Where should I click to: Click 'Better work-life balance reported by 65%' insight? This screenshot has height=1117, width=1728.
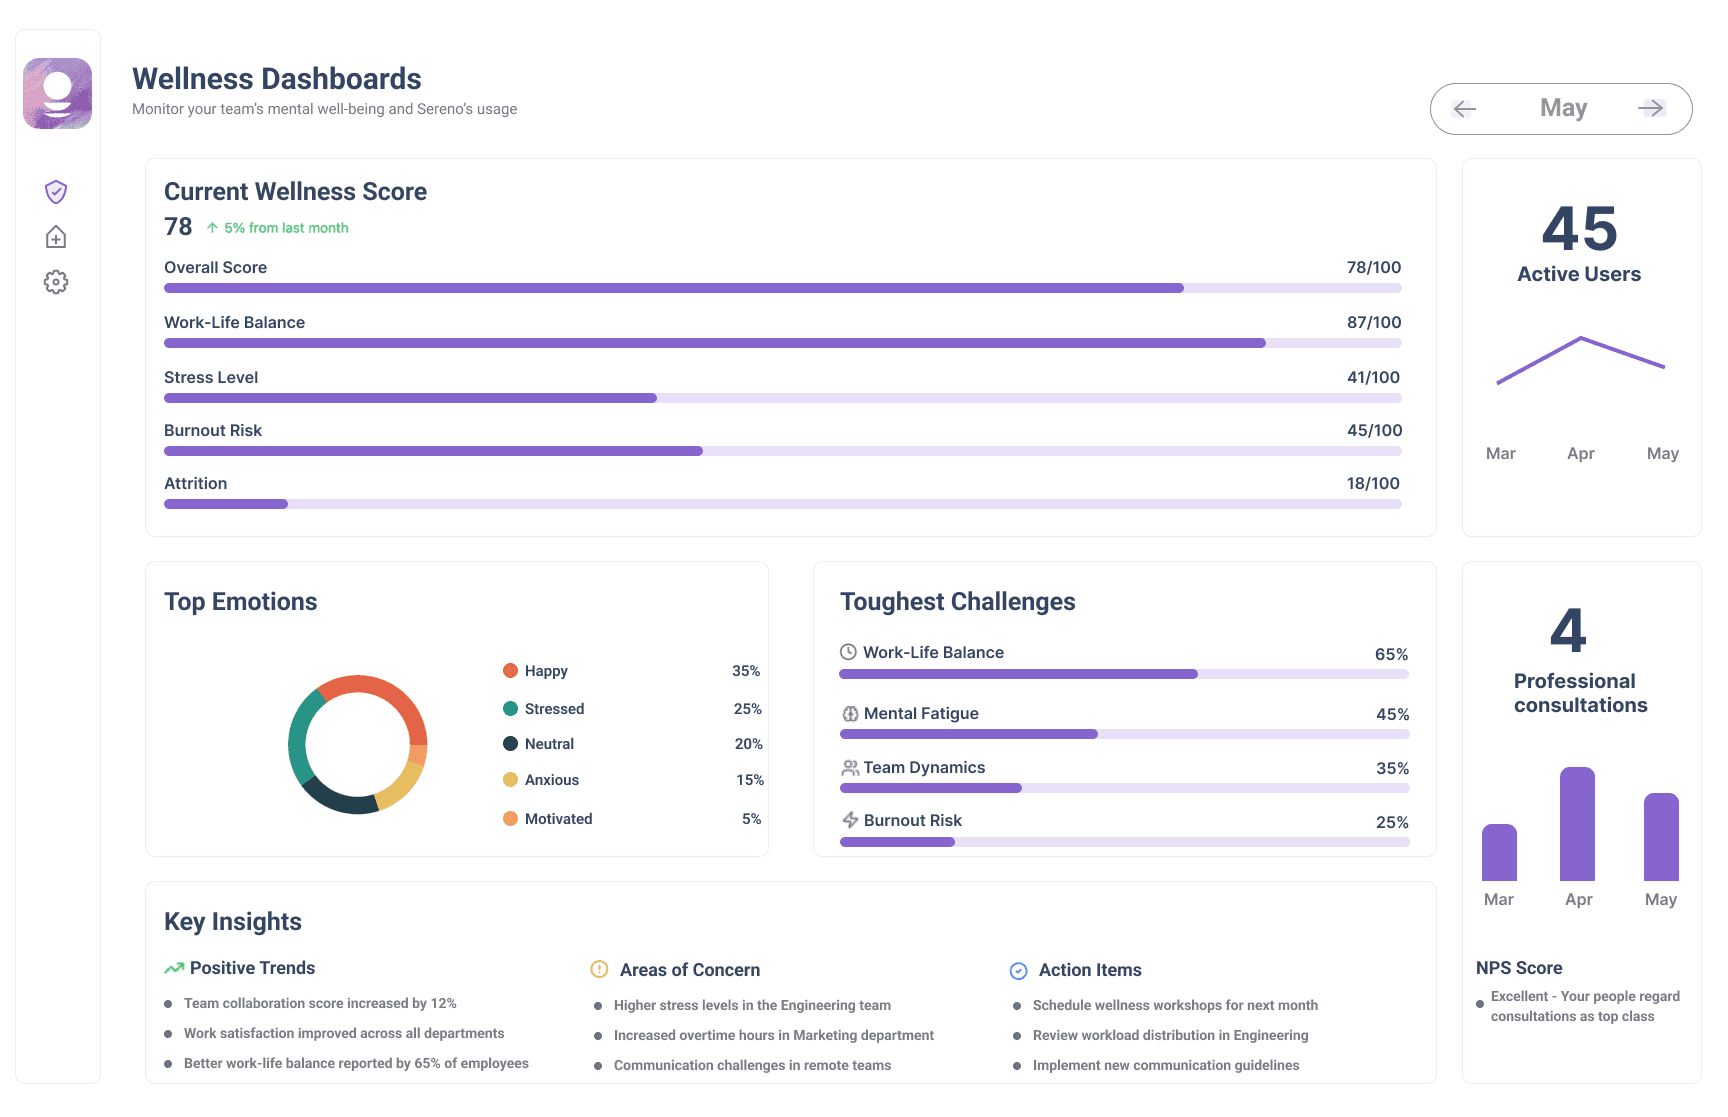(356, 1063)
